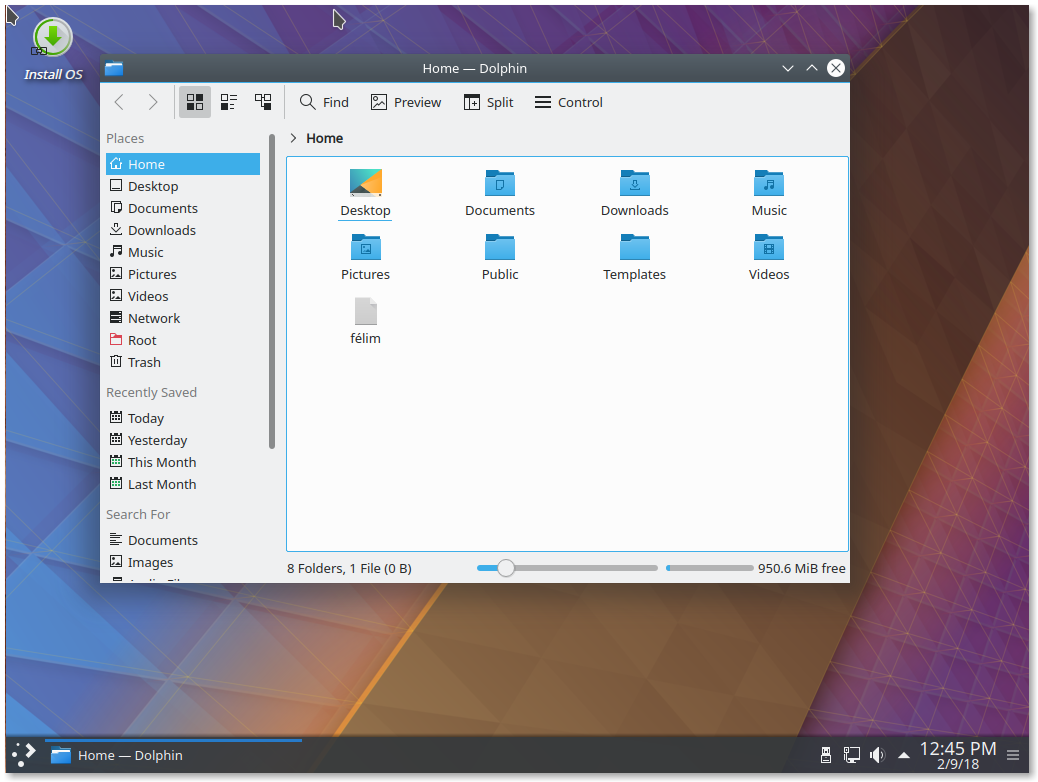Click the 12:45 PM clock
Screen dimensions: 1038x782
pos(958,749)
